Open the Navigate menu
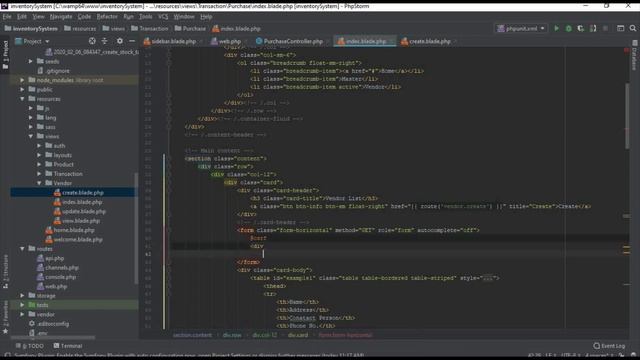The image size is (640, 360). [61, 17]
